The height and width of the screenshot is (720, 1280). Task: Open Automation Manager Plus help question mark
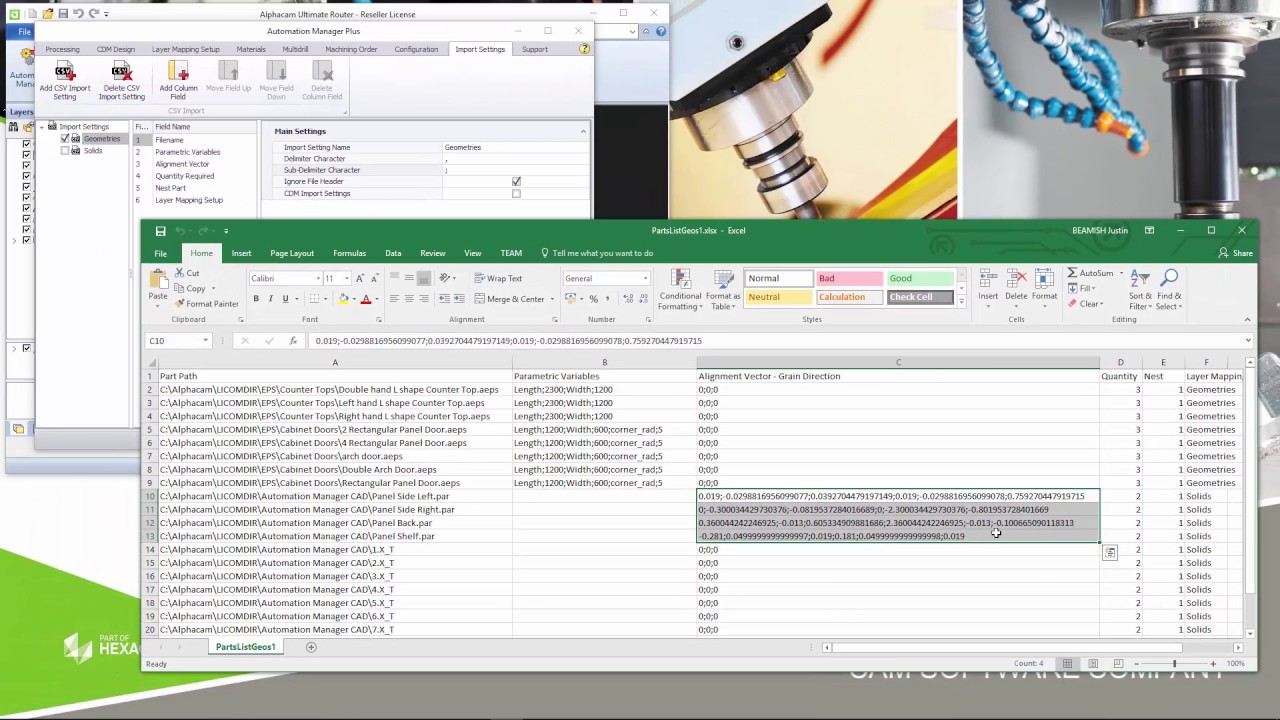coord(584,49)
